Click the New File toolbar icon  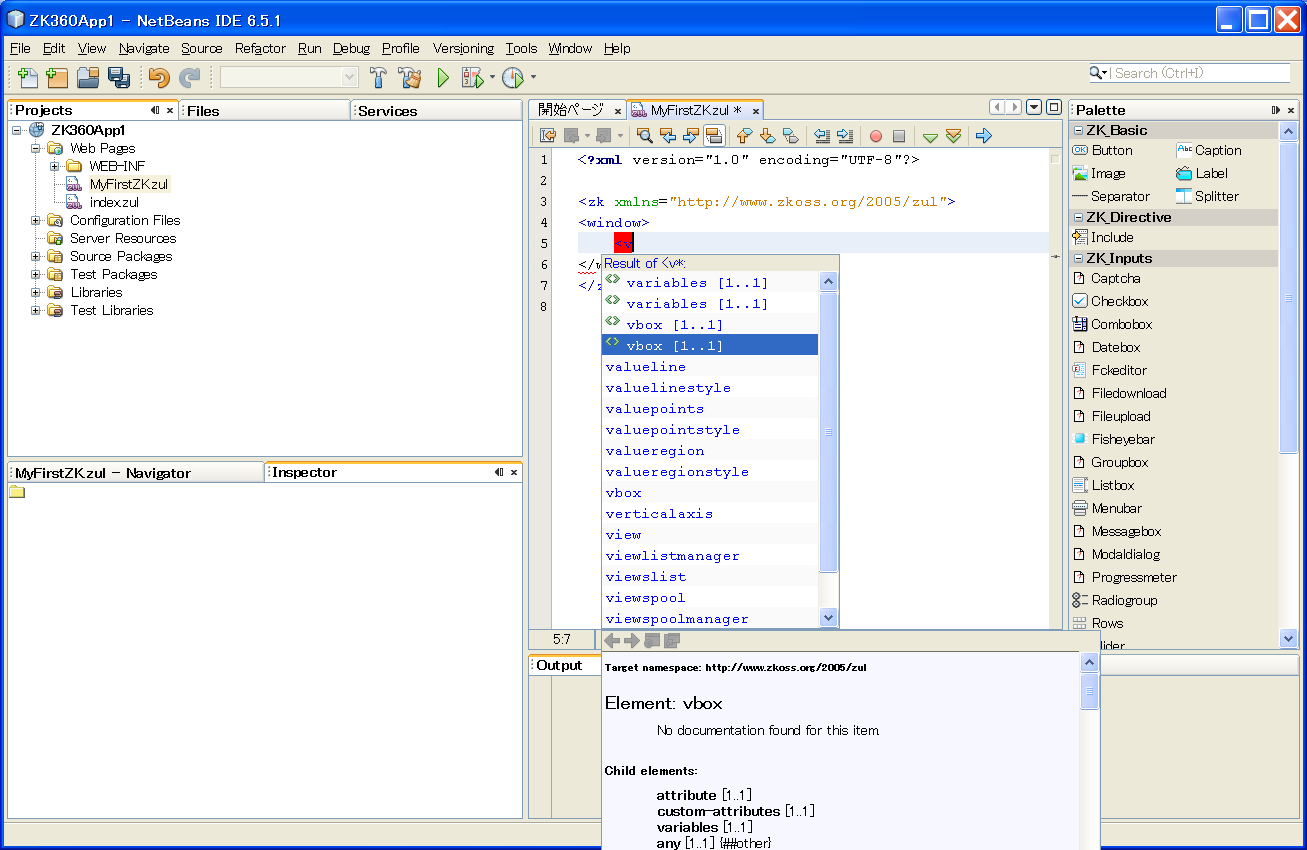28,77
